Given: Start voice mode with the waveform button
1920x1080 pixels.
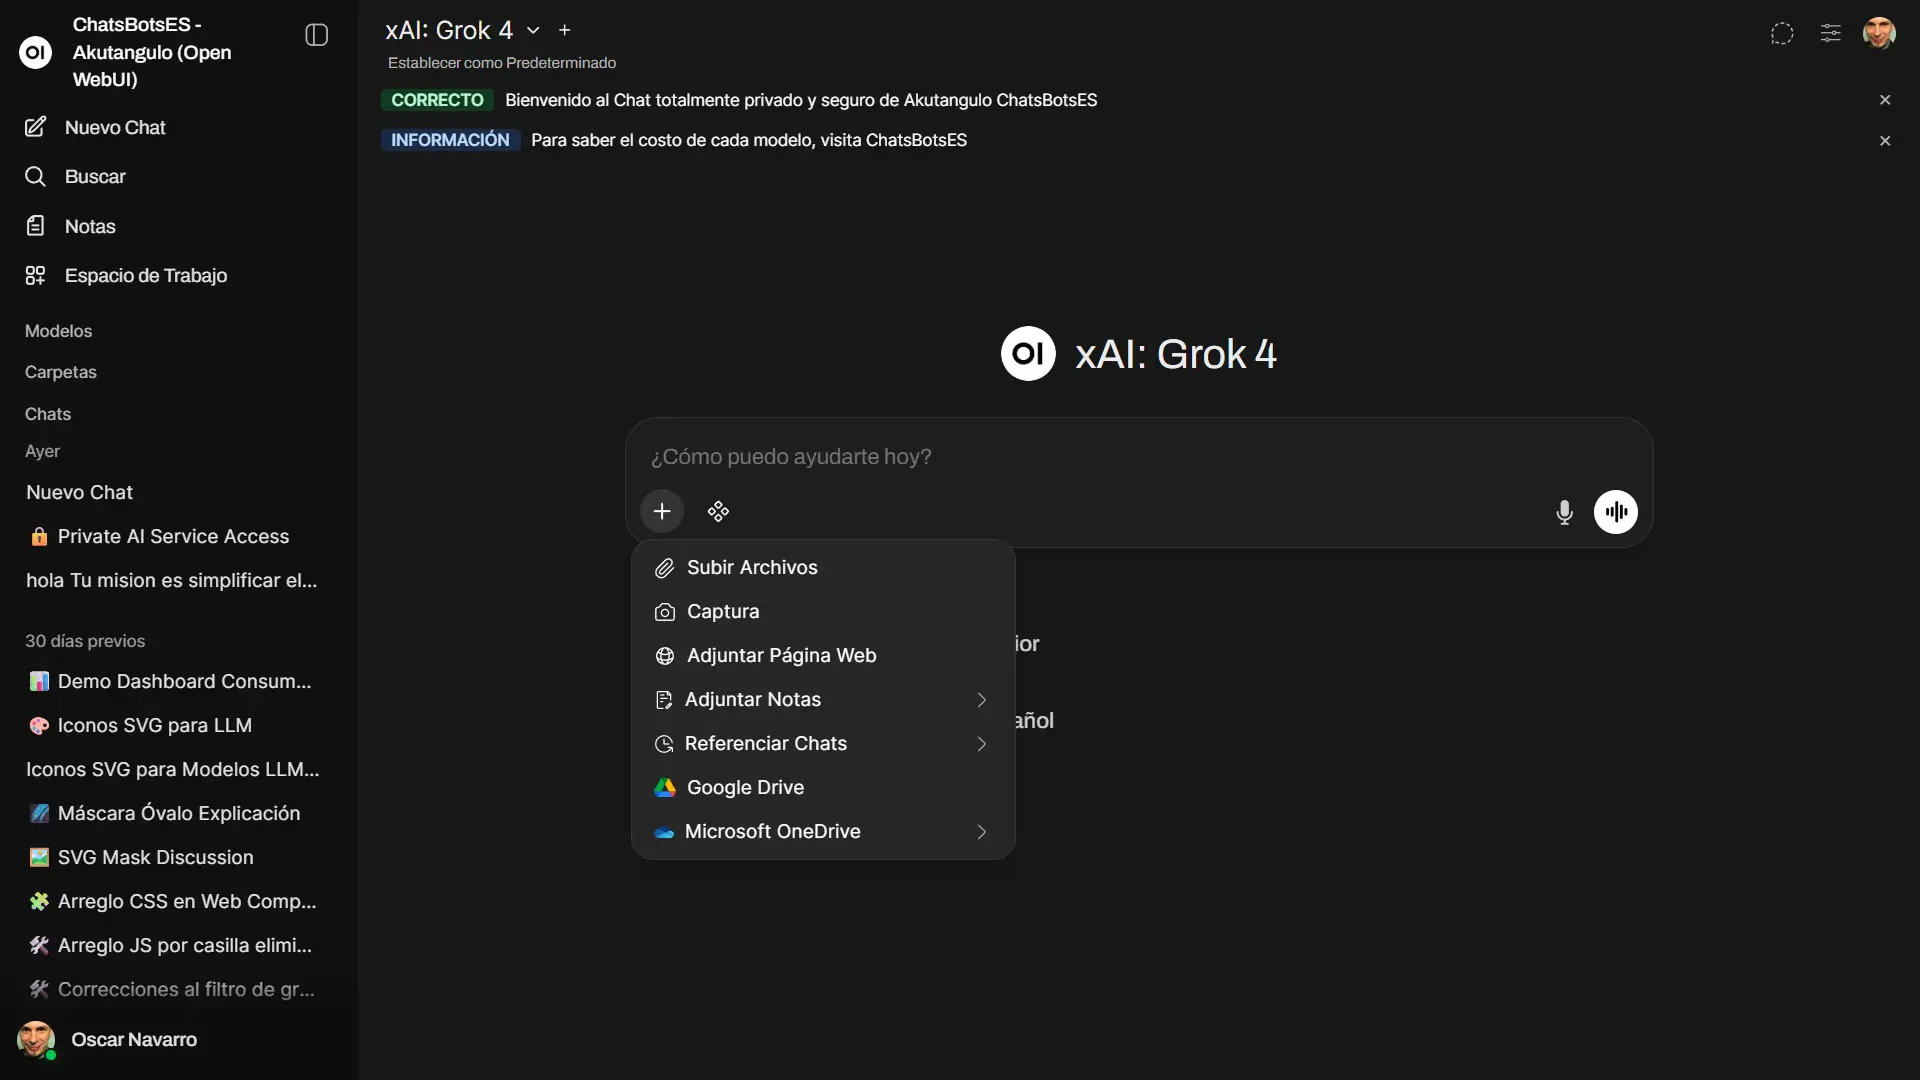Looking at the screenshot, I should (1616, 512).
